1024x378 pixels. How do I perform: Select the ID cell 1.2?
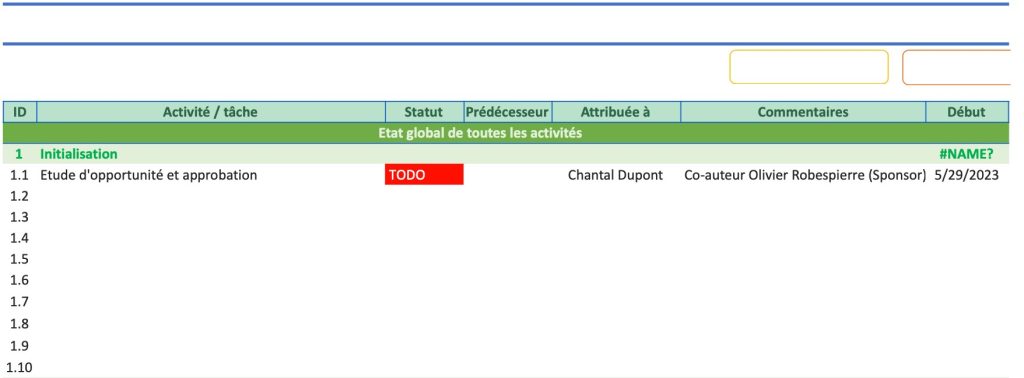point(20,196)
